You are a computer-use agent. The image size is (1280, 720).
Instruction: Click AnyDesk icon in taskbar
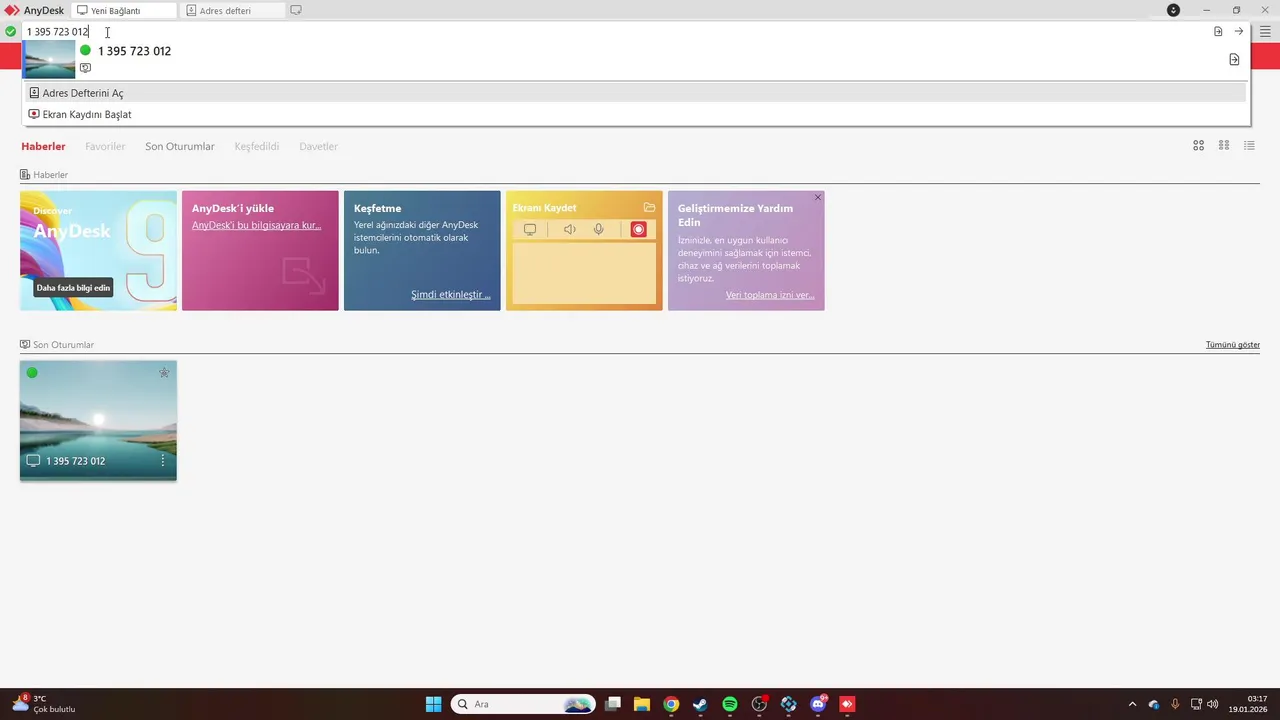tap(847, 704)
